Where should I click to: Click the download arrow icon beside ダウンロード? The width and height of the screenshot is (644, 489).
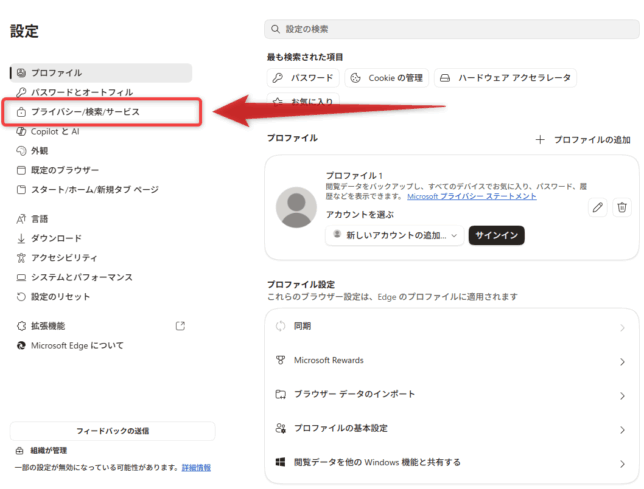coord(21,238)
